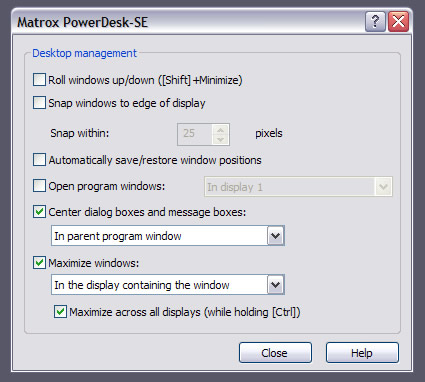Enable Snap windows to edge of display
The image size is (425, 382).
(39, 103)
